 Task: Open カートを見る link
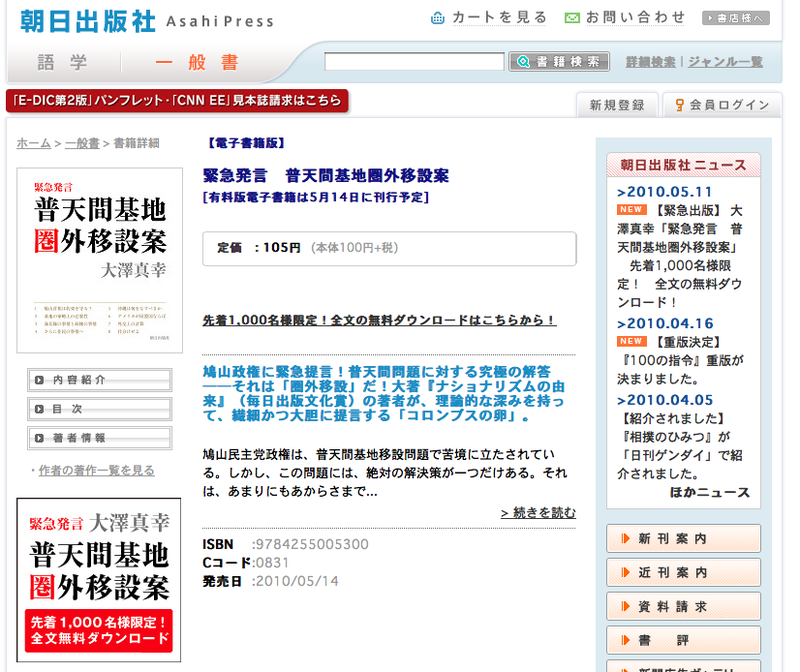click(499, 18)
